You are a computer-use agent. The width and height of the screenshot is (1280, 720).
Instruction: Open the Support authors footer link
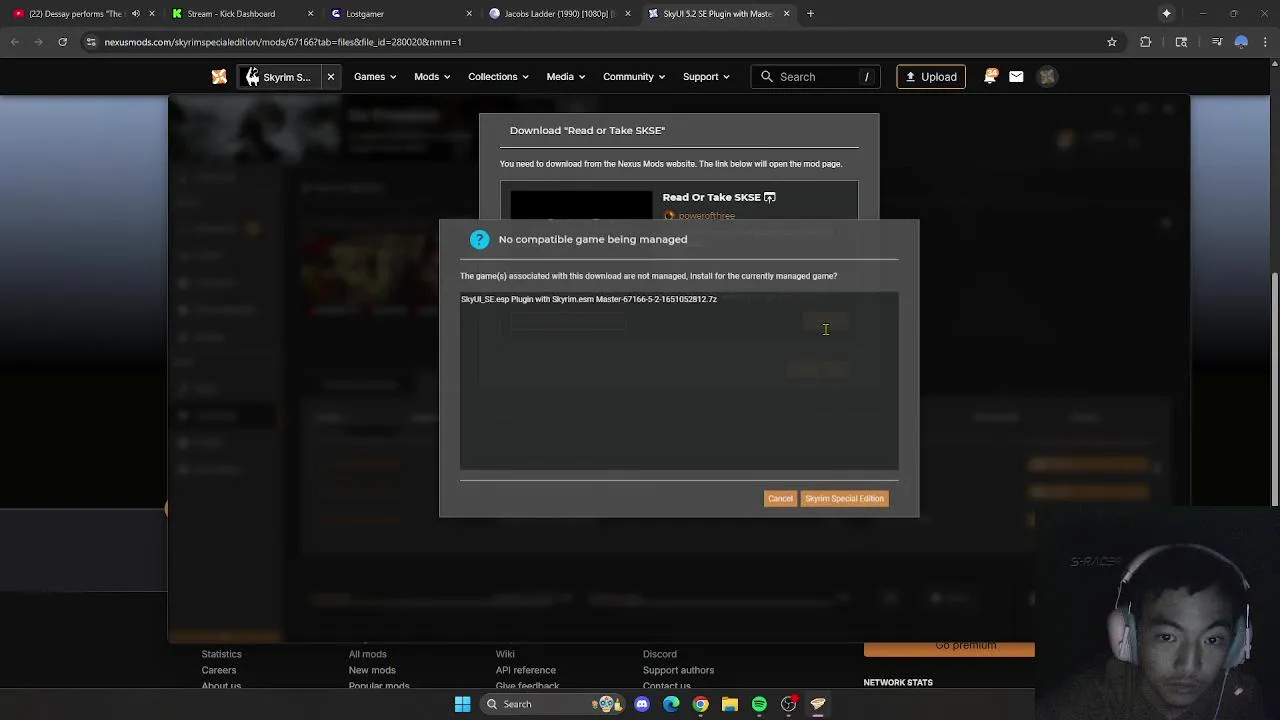(x=678, y=670)
